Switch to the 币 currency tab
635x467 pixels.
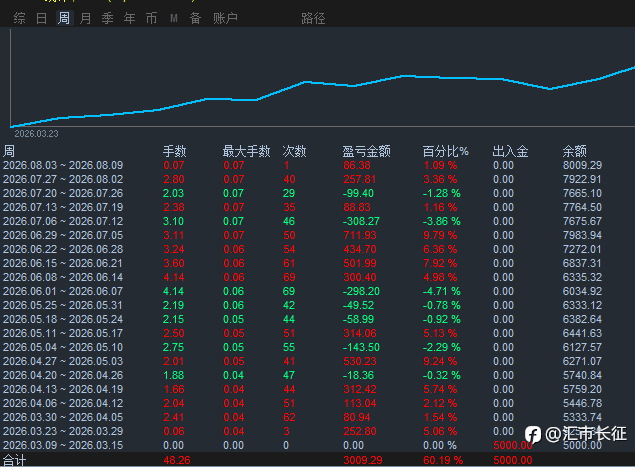151,18
